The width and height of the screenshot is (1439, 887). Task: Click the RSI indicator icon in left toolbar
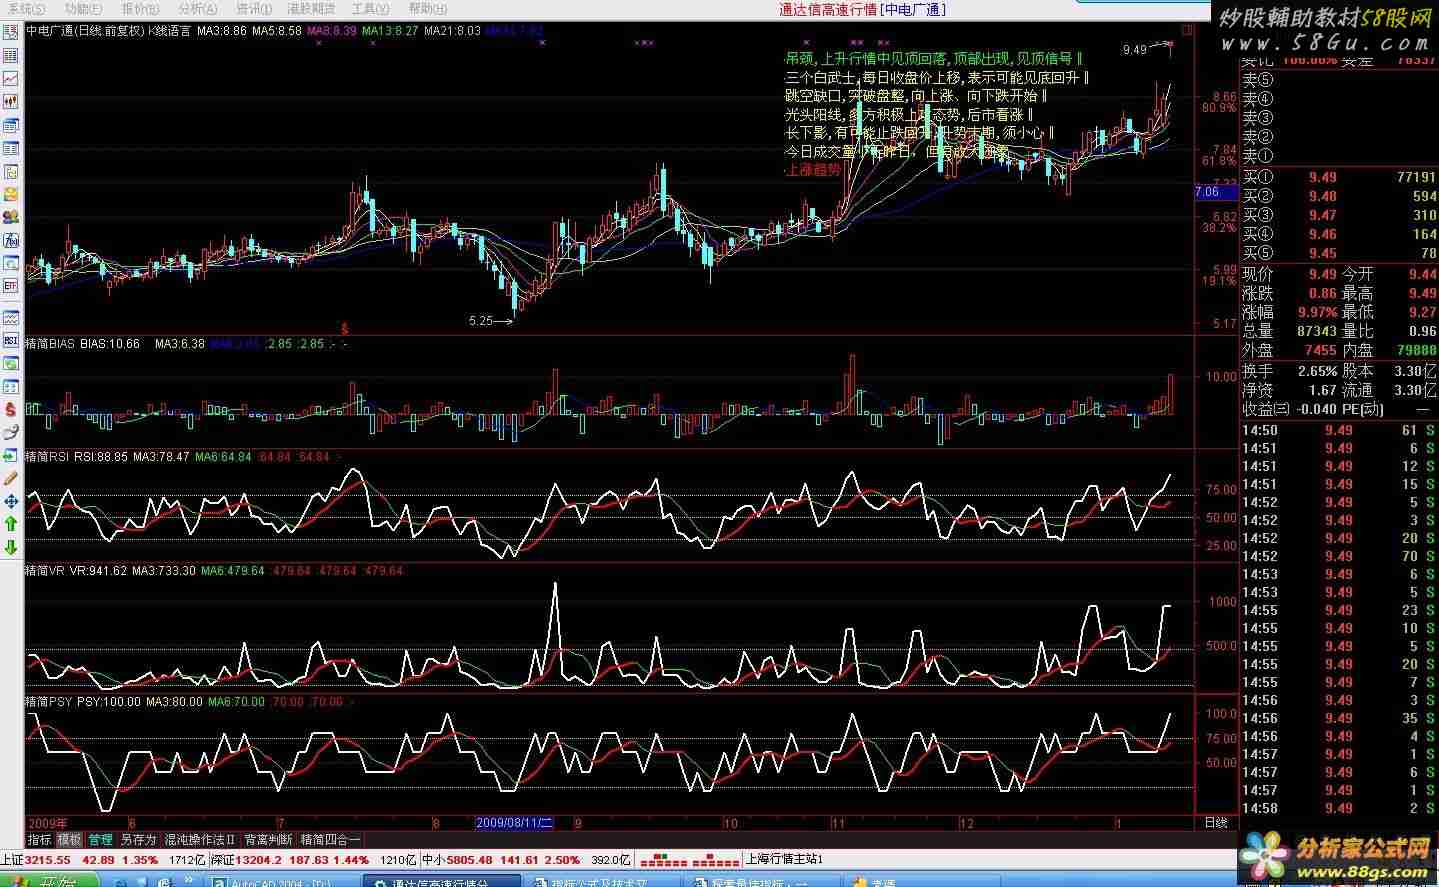(x=11, y=342)
